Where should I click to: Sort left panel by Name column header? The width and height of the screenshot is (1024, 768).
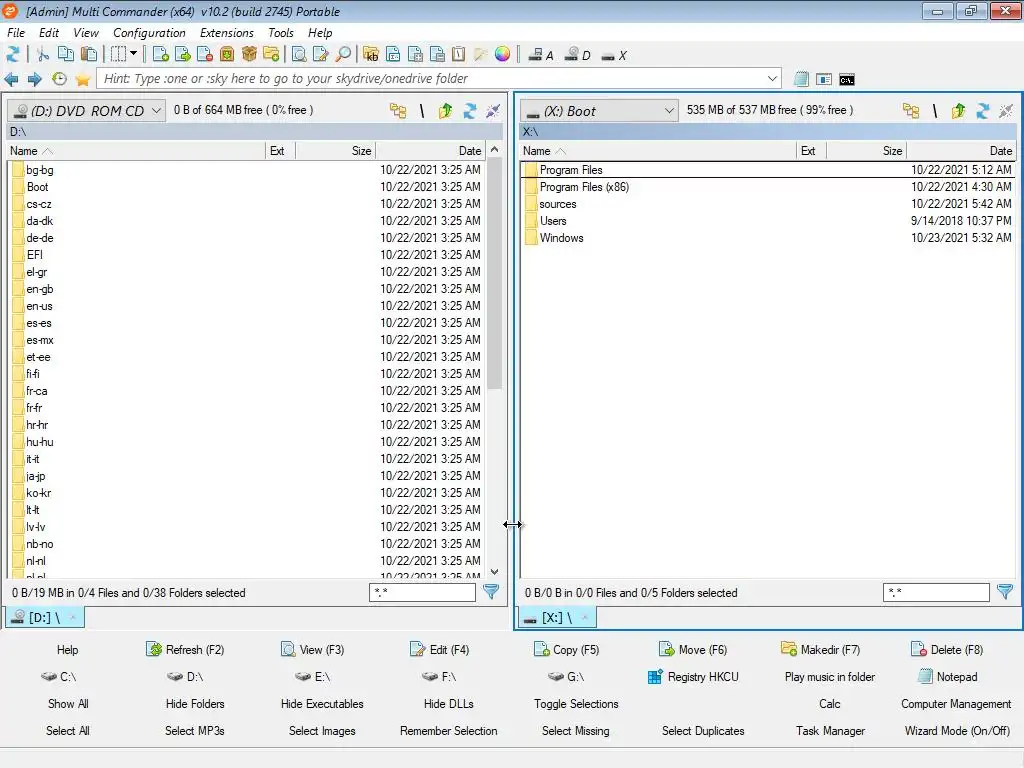(x=136, y=151)
